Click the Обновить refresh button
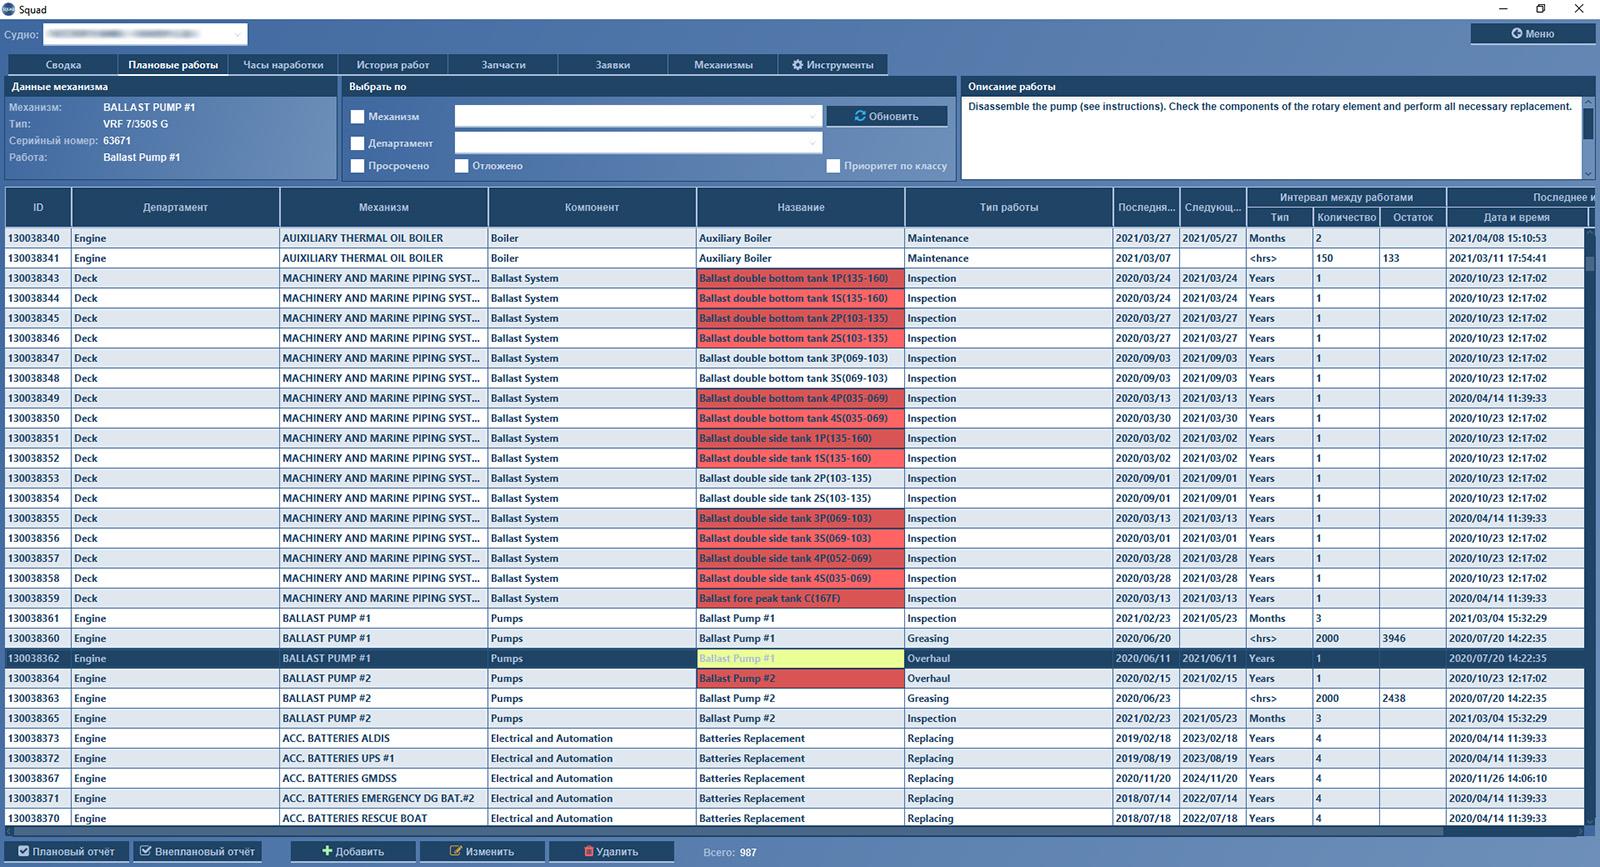 (x=886, y=116)
